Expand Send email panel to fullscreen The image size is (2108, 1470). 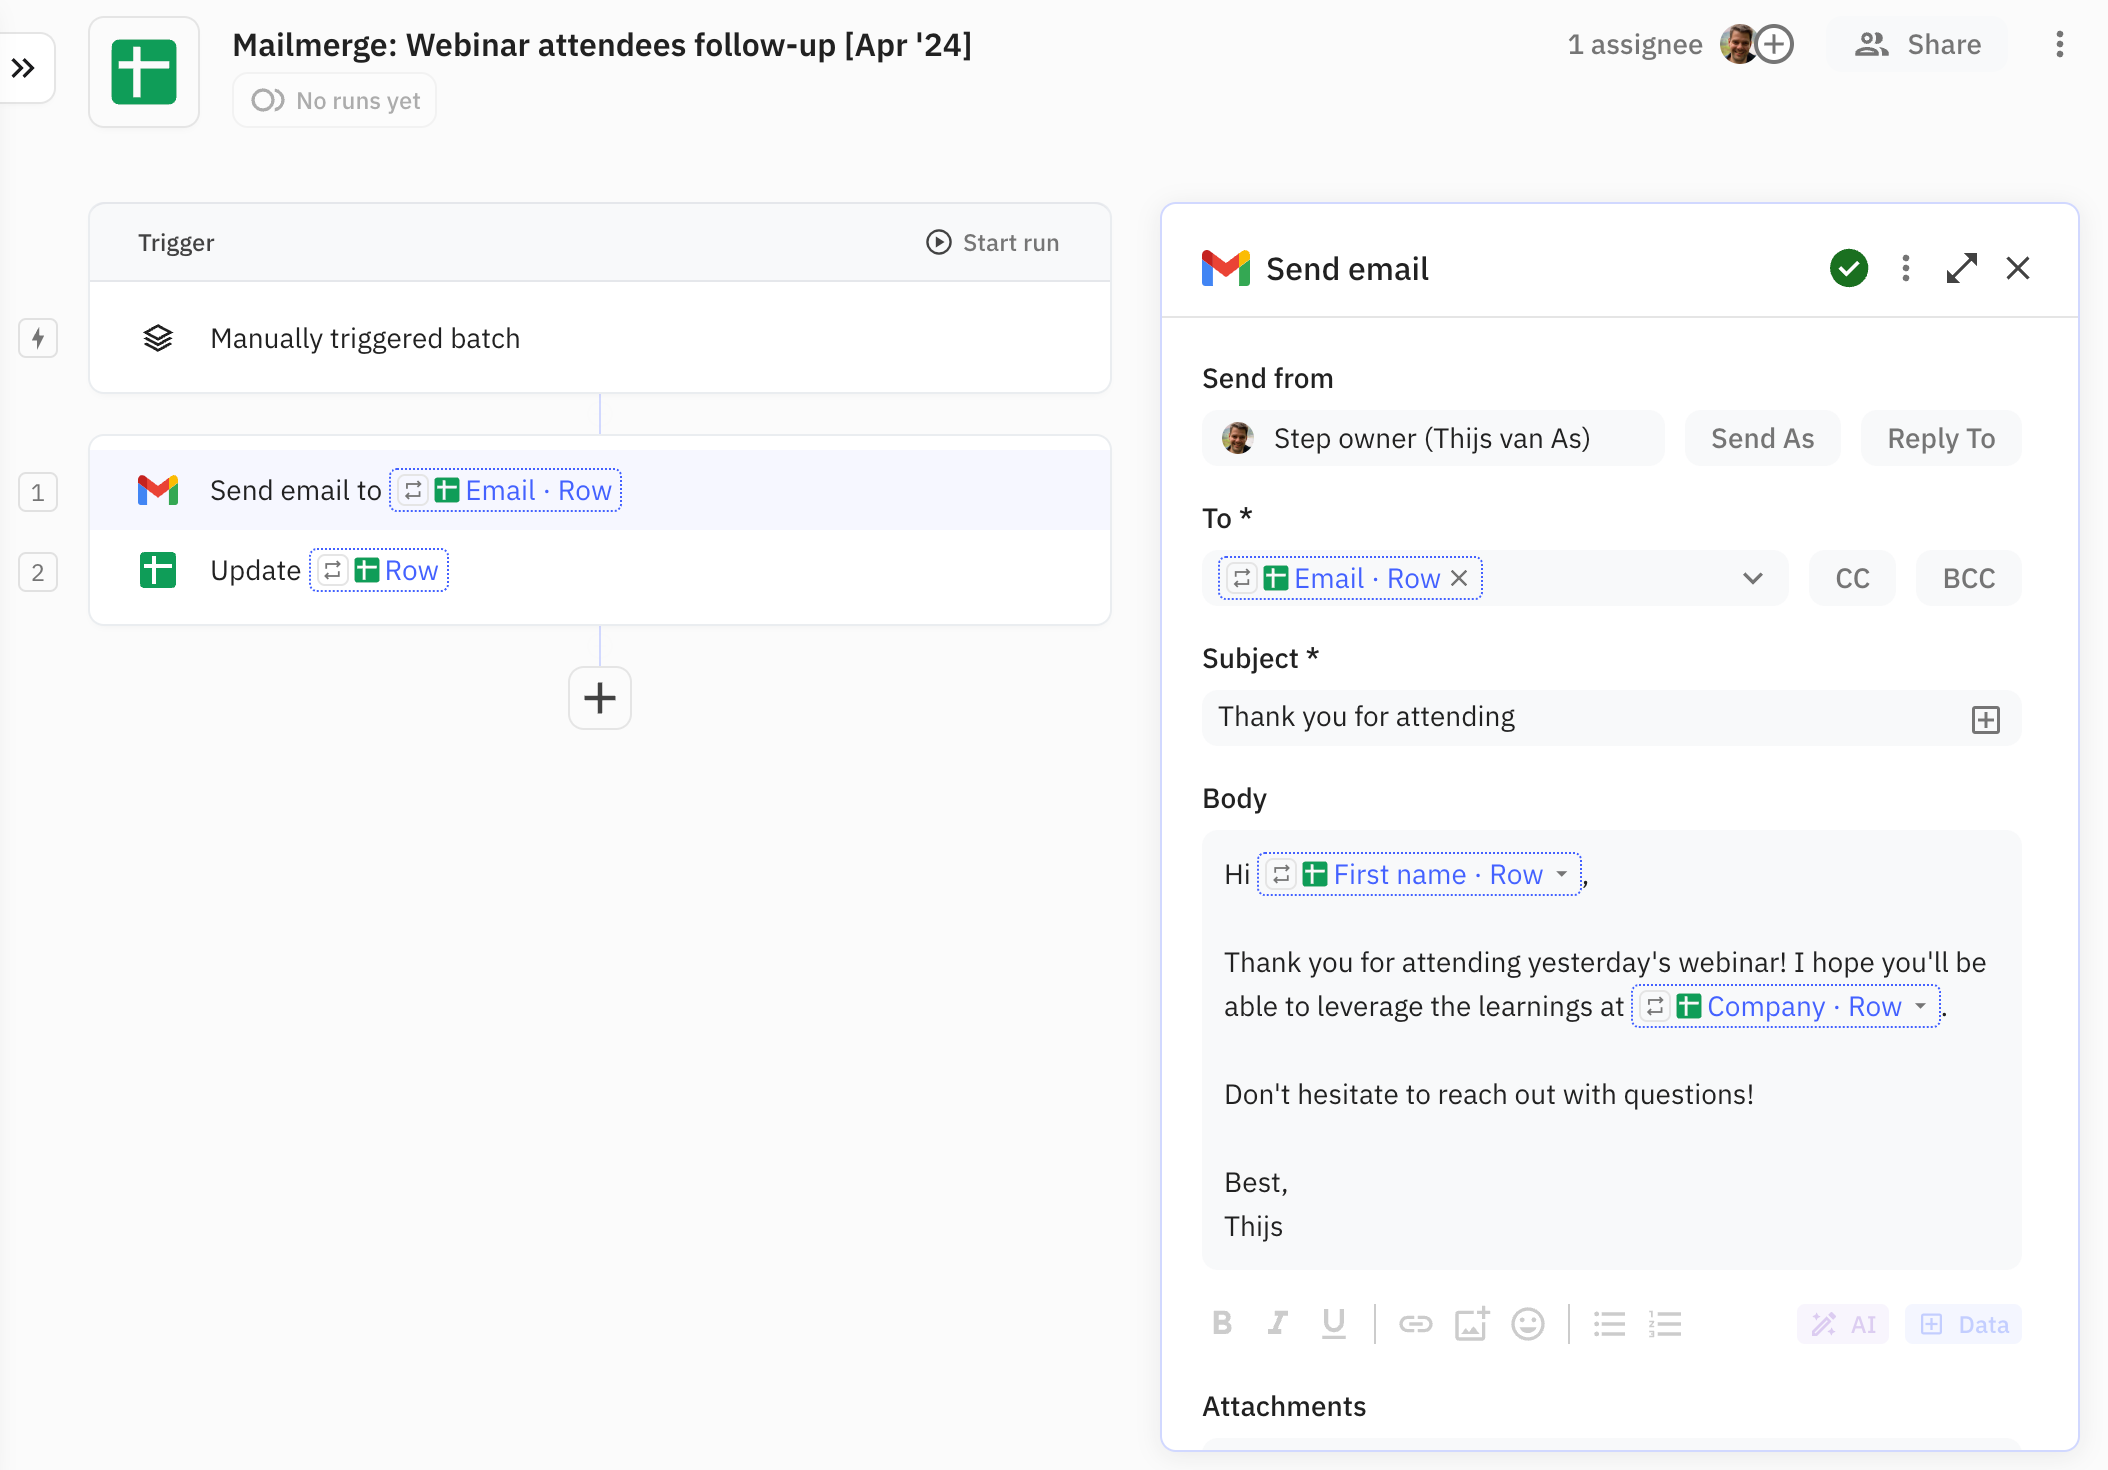point(1961,268)
